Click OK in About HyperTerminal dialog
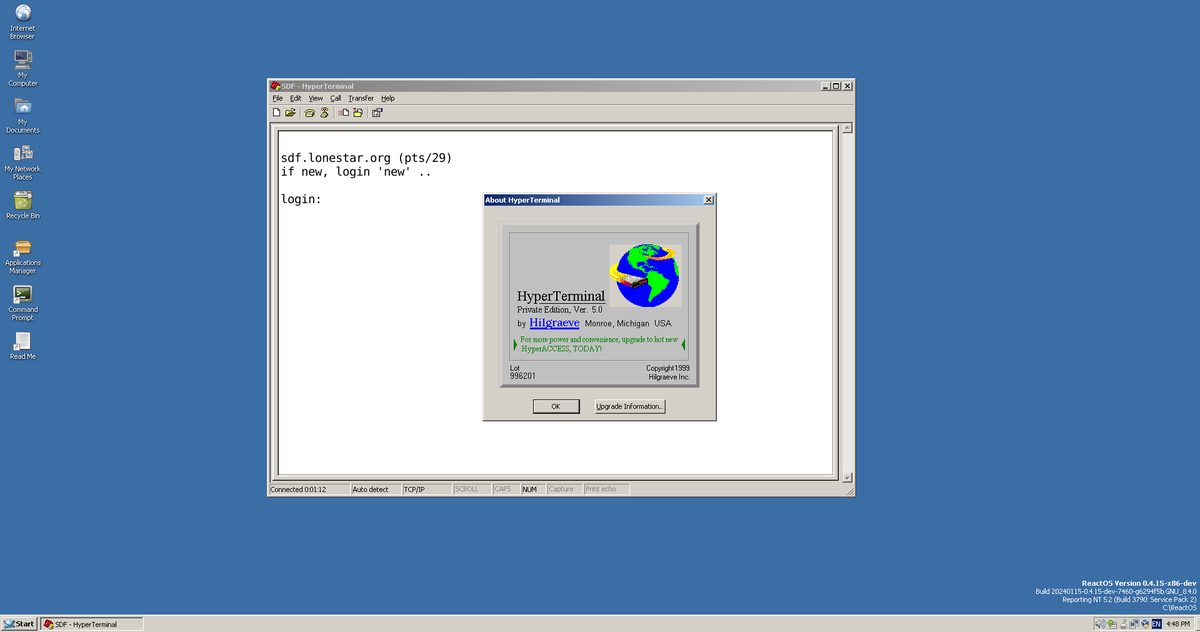 click(x=556, y=406)
